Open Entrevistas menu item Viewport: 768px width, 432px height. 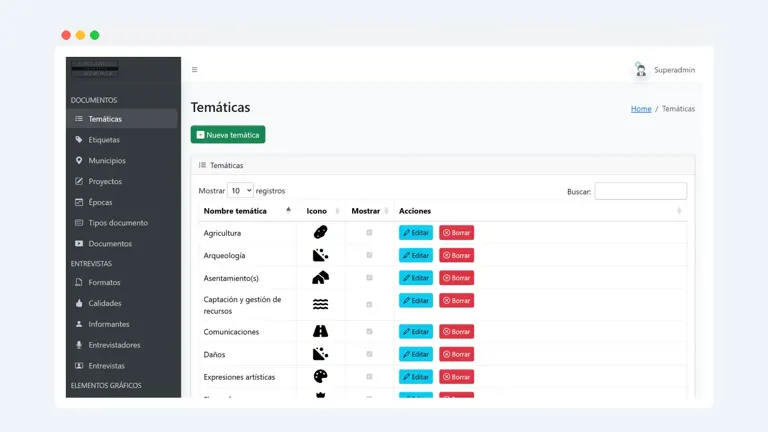pyautogui.click(x=121, y=366)
